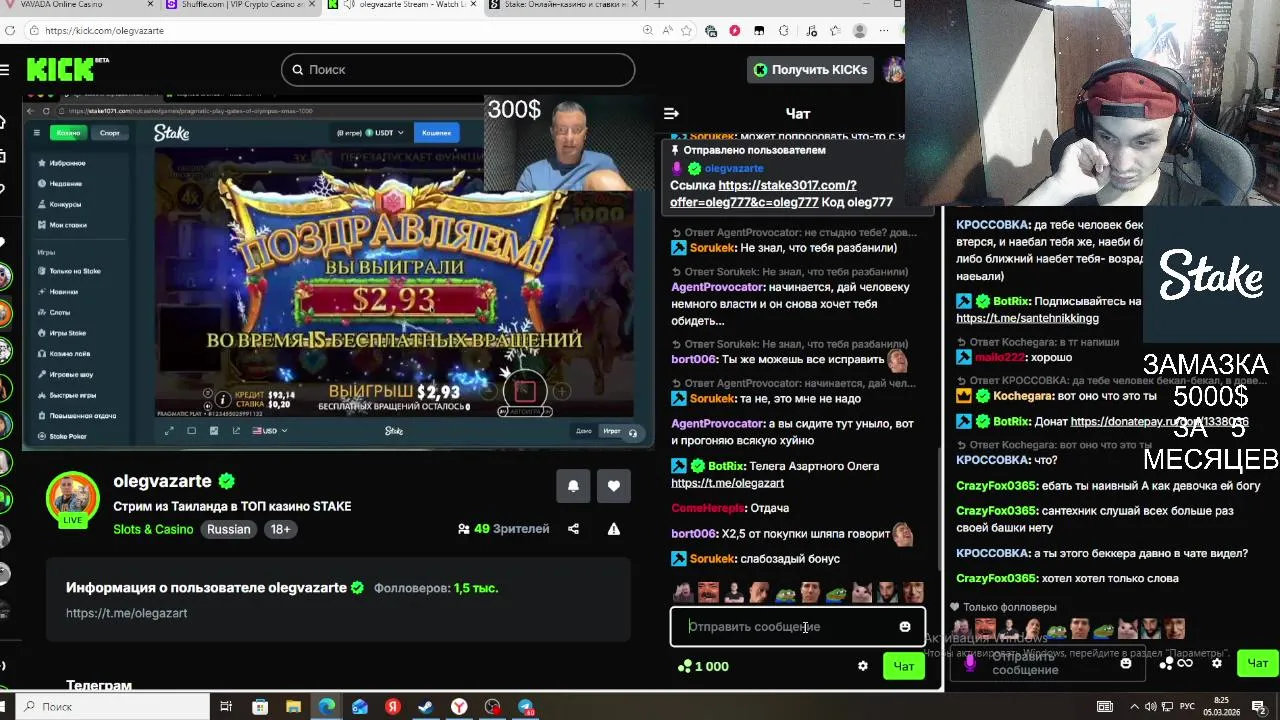The image size is (1280, 720).
Task: Focus the Kick search field
Action: tap(458, 69)
